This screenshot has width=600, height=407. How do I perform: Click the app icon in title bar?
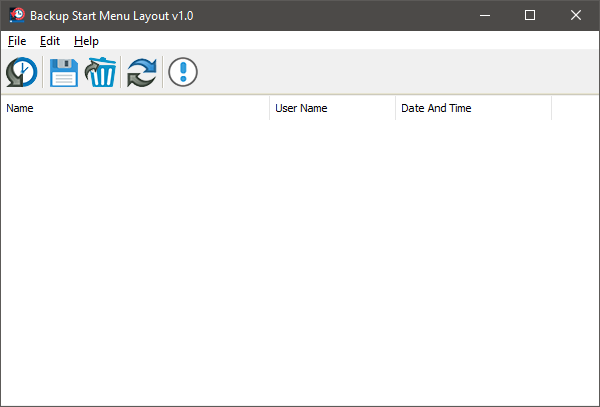coord(15,15)
